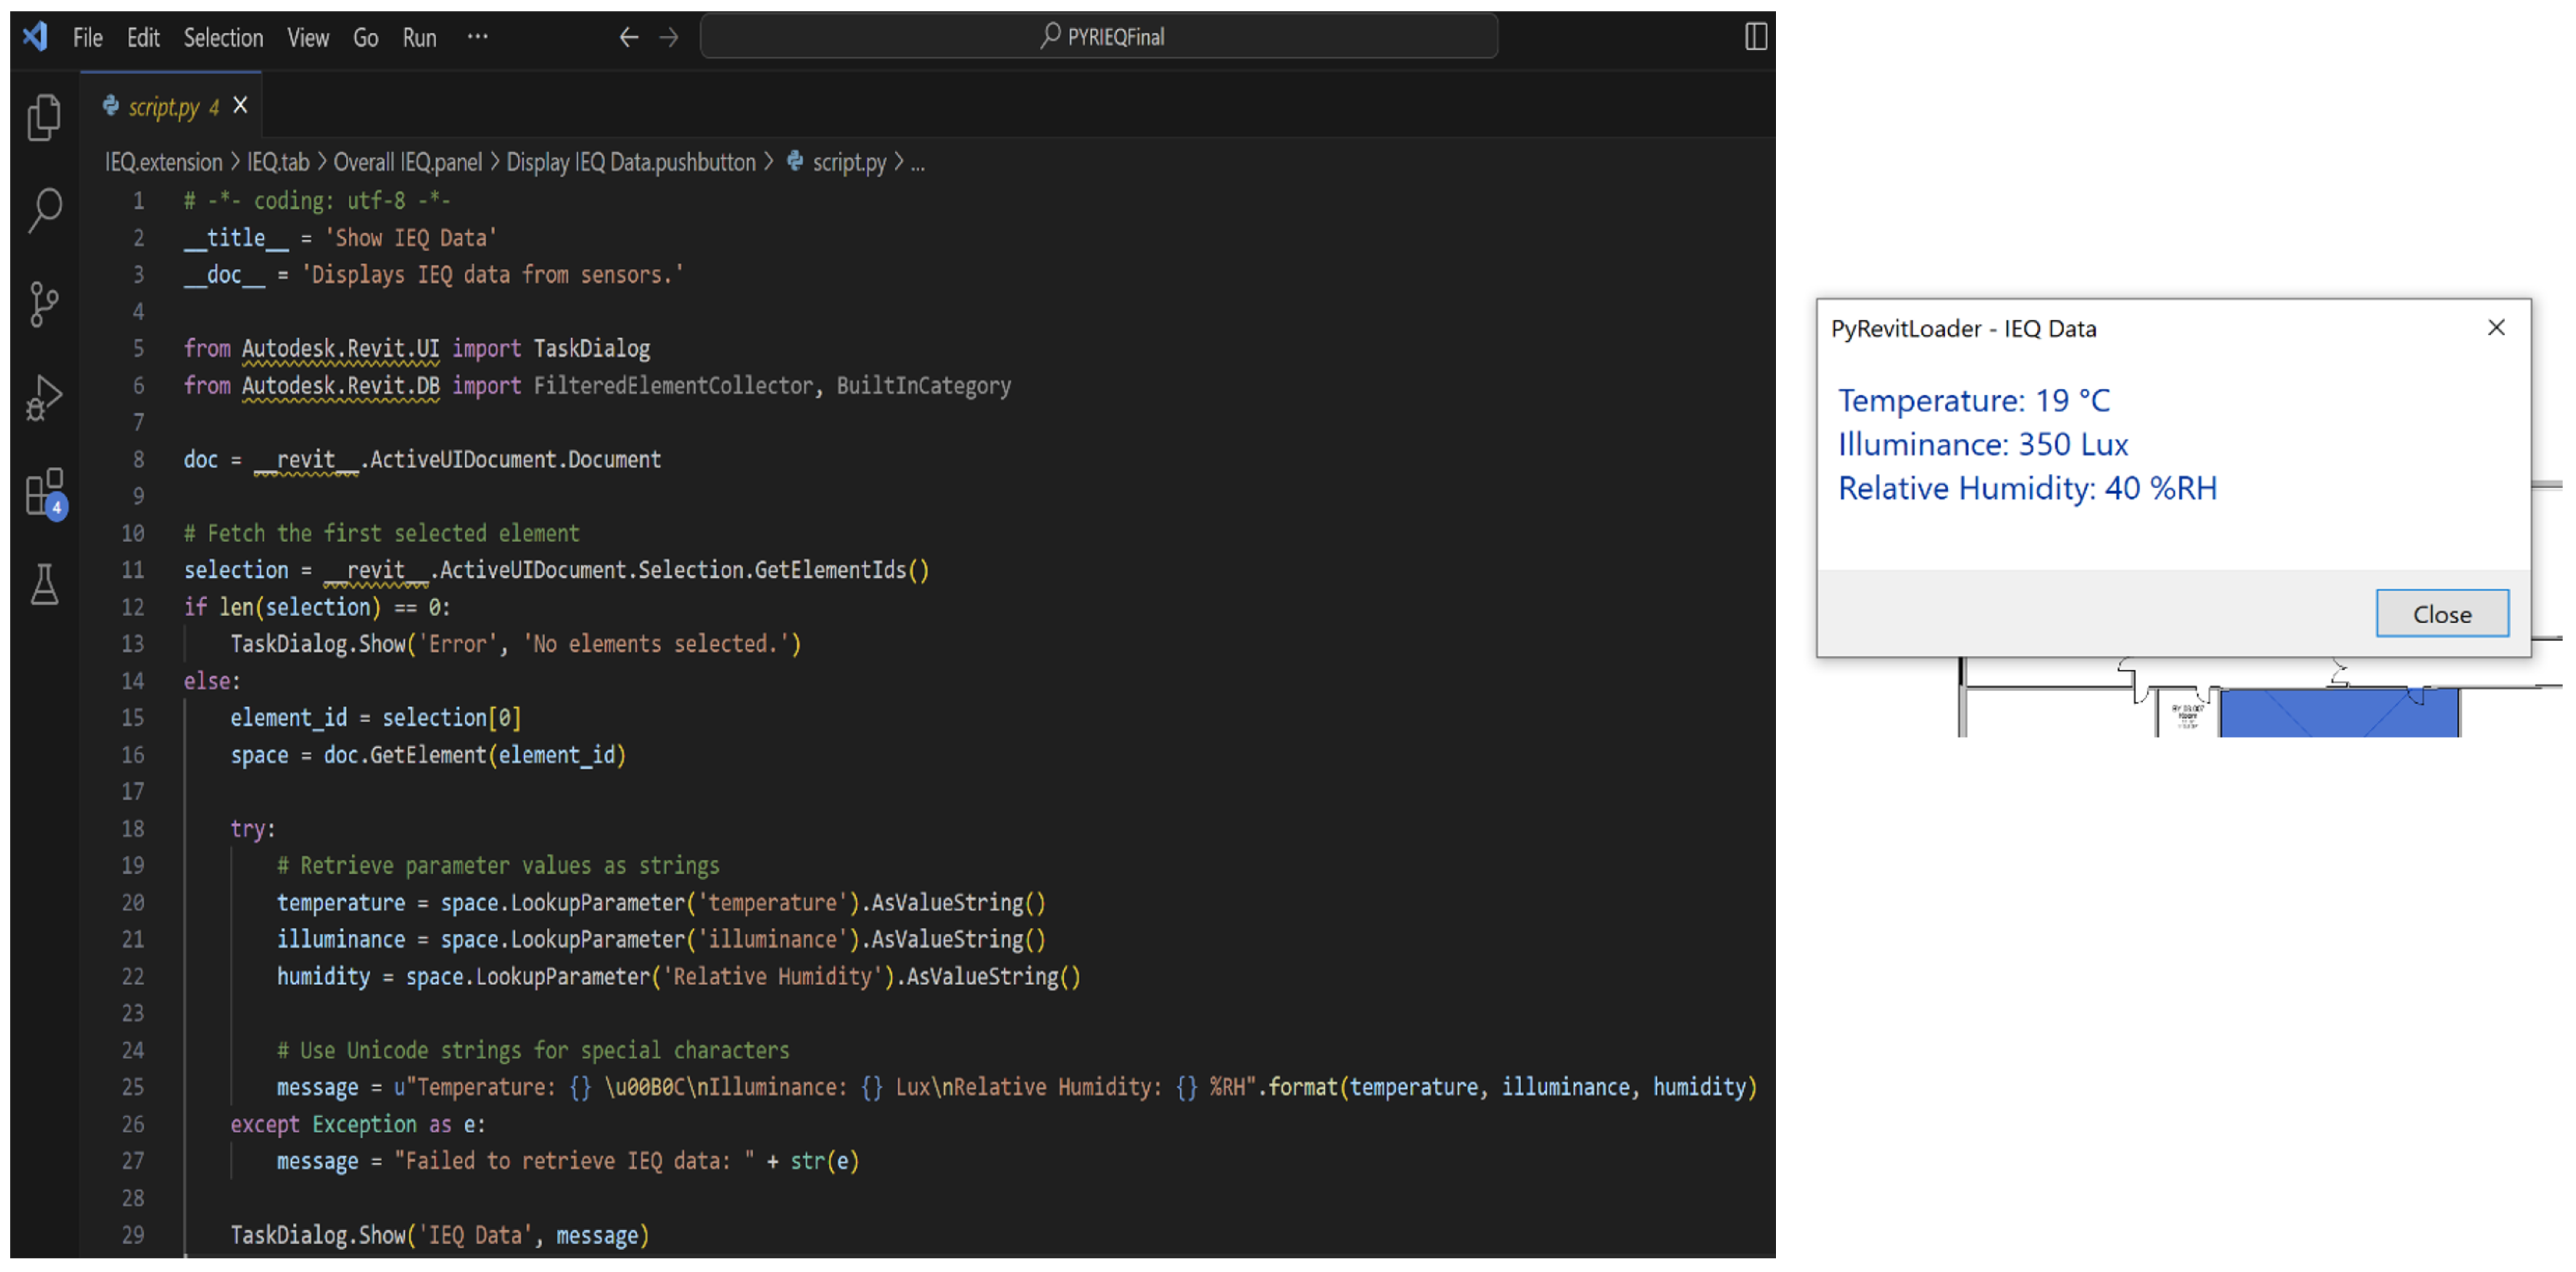Click FilteredElementCollector on line 6
The image size is (2576, 1272).
[x=673, y=385]
